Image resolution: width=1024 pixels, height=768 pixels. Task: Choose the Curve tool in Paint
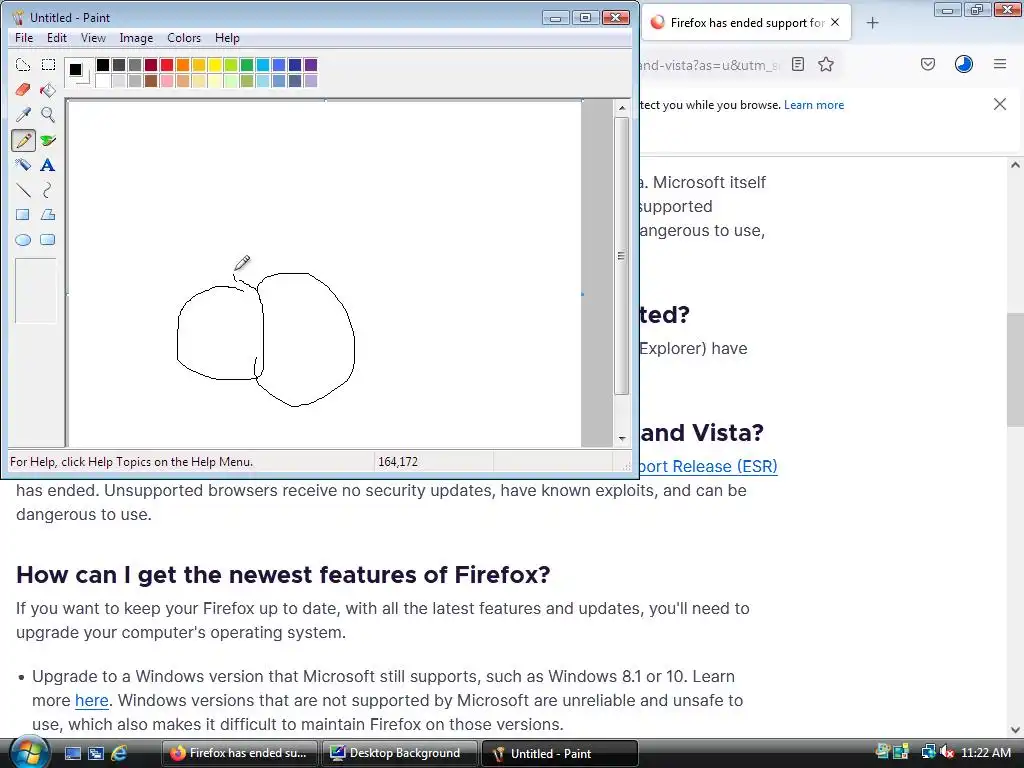point(48,190)
